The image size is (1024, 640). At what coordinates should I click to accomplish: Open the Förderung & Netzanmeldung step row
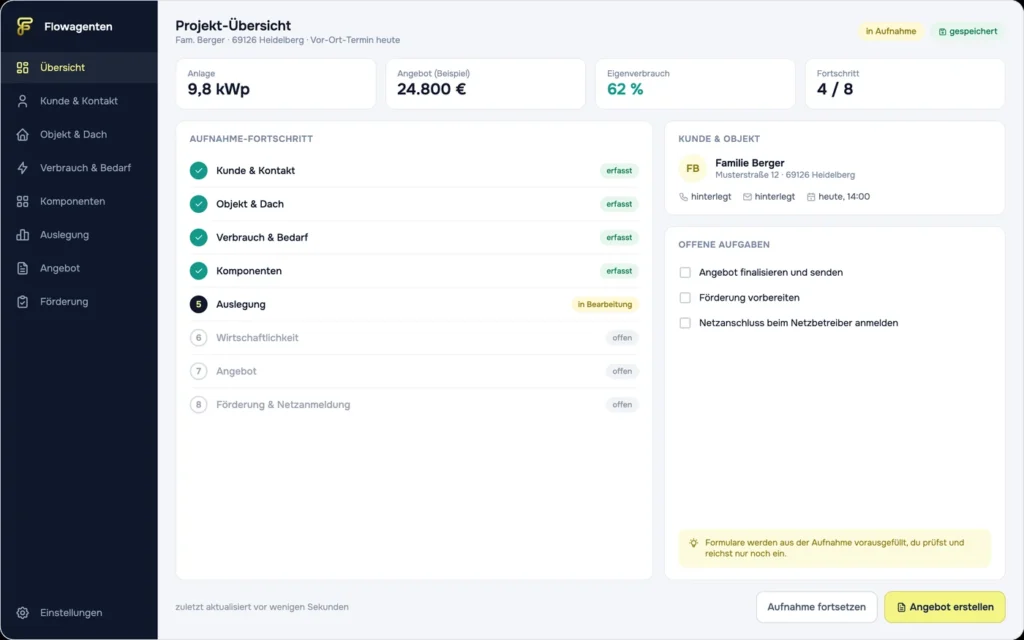(x=414, y=404)
